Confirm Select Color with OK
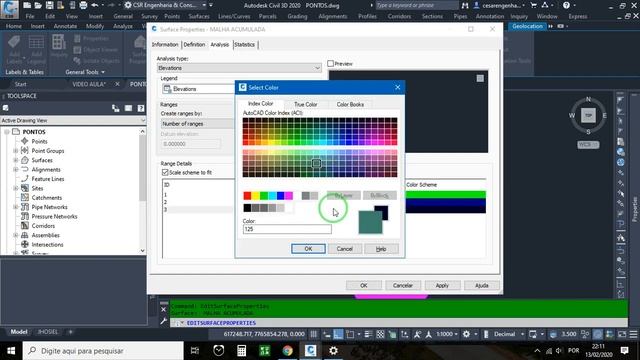The width and height of the screenshot is (640, 360). point(308,249)
